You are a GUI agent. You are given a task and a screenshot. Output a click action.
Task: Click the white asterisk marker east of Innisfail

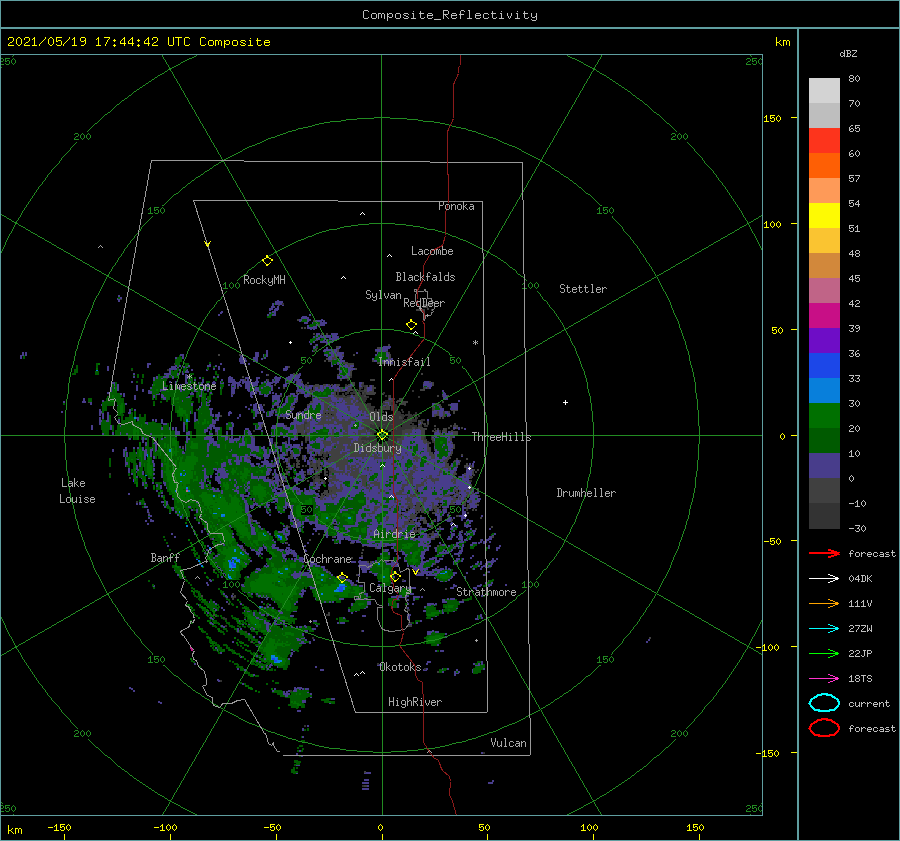[x=475, y=343]
